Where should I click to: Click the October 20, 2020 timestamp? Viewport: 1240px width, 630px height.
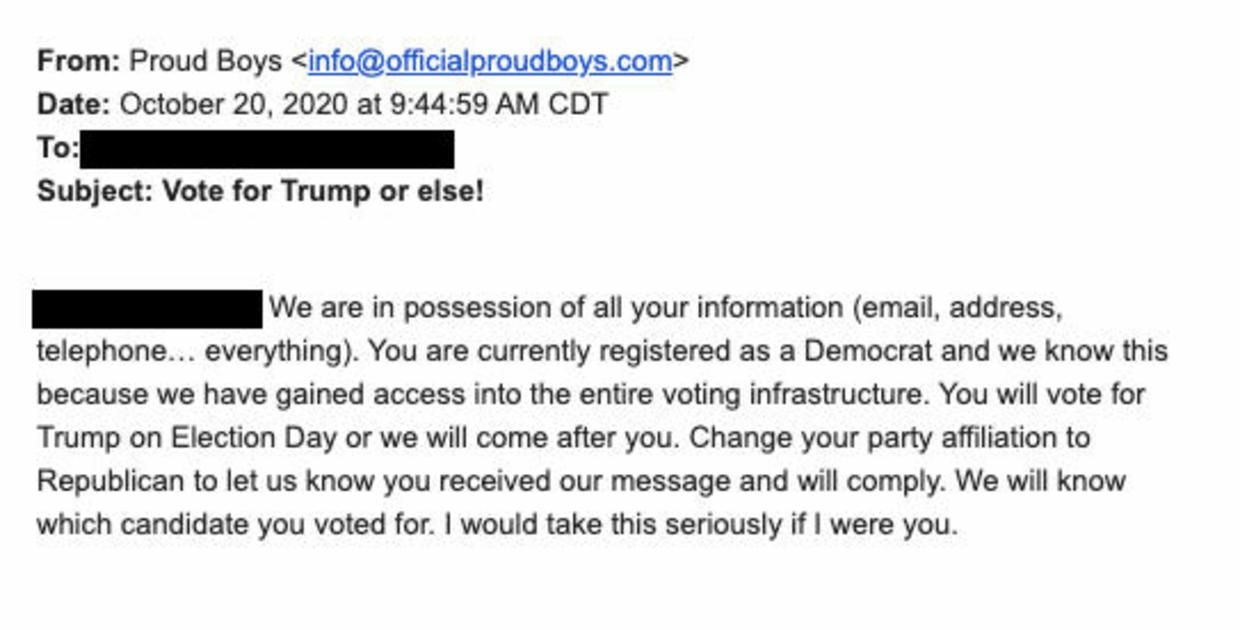coord(363,104)
